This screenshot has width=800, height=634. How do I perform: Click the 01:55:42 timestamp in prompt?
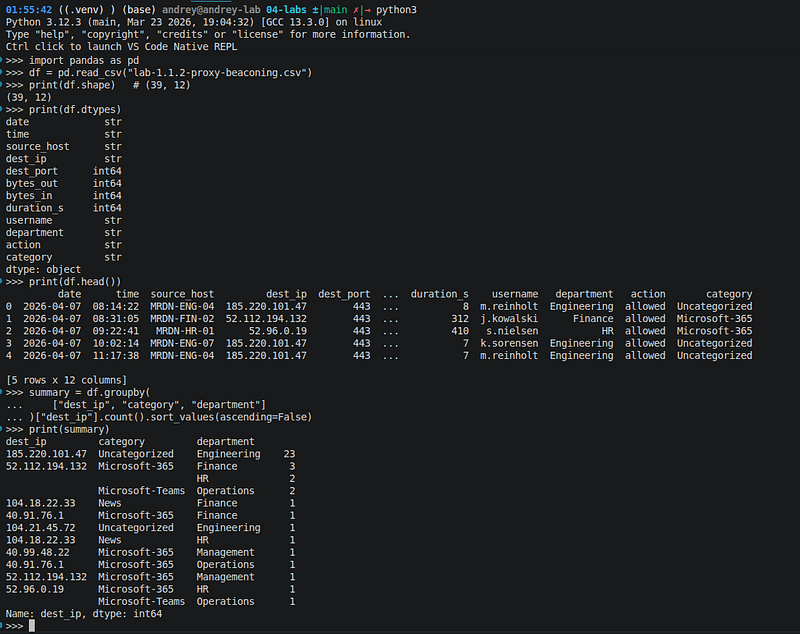point(29,10)
